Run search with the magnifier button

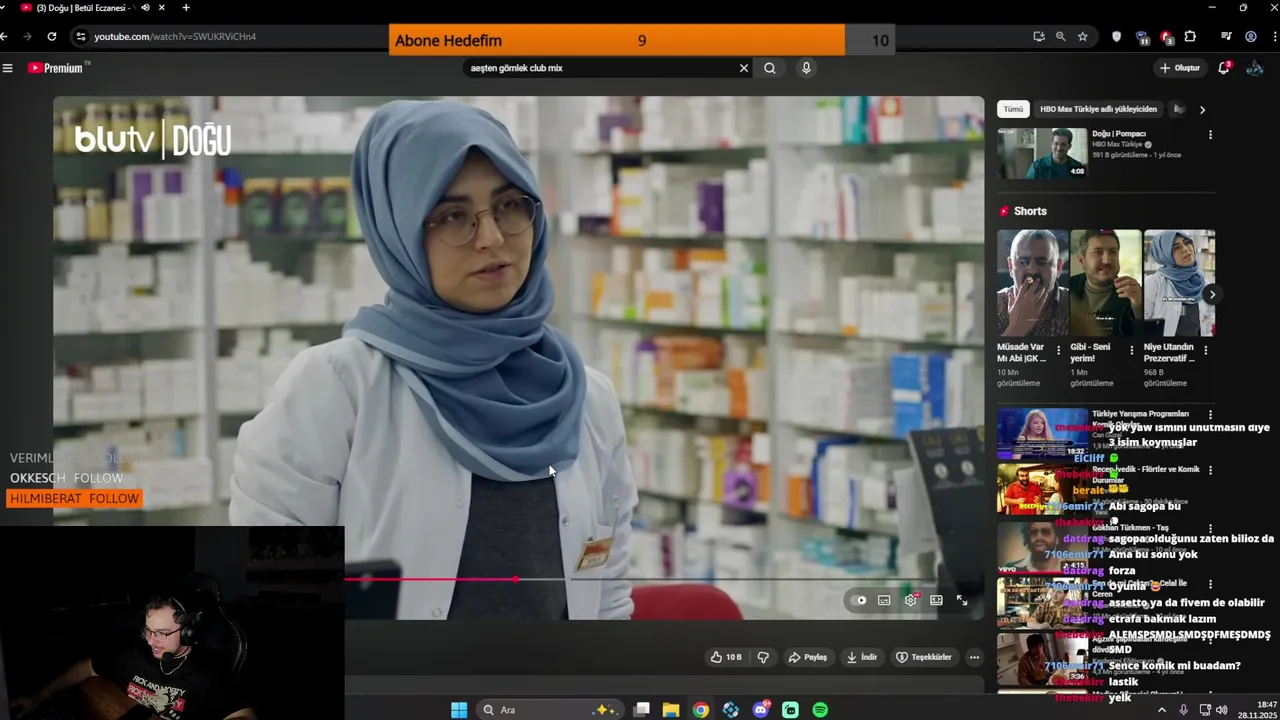point(769,68)
